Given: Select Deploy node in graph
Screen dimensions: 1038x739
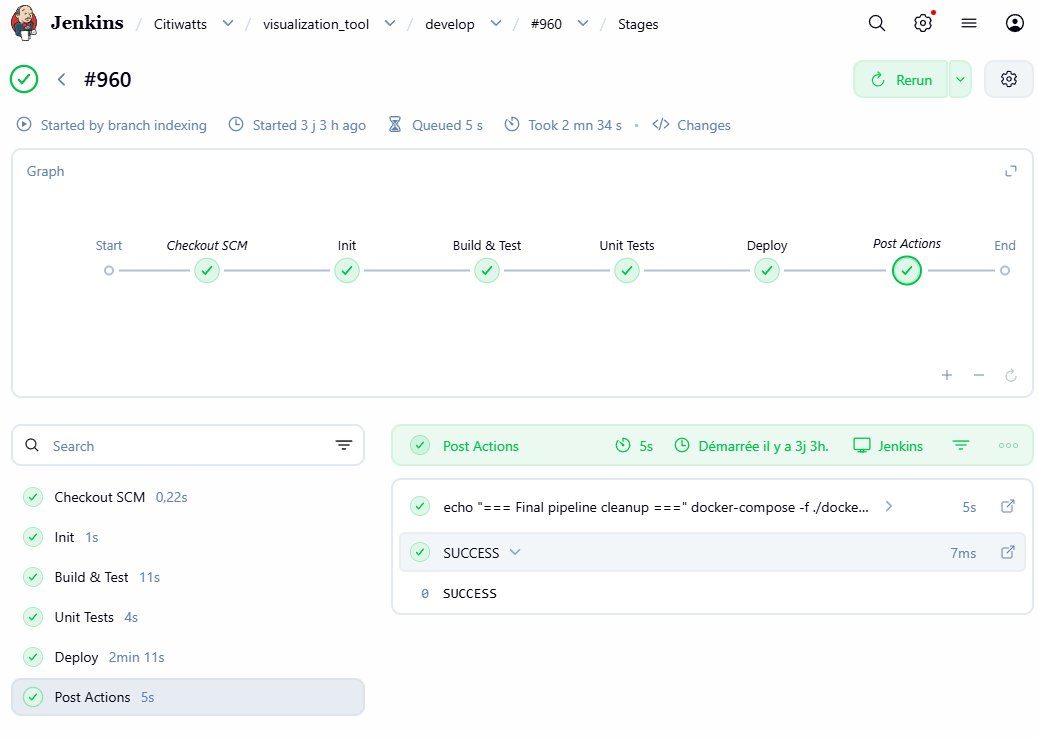Looking at the screenshot, I should click(x=767, y=270).
